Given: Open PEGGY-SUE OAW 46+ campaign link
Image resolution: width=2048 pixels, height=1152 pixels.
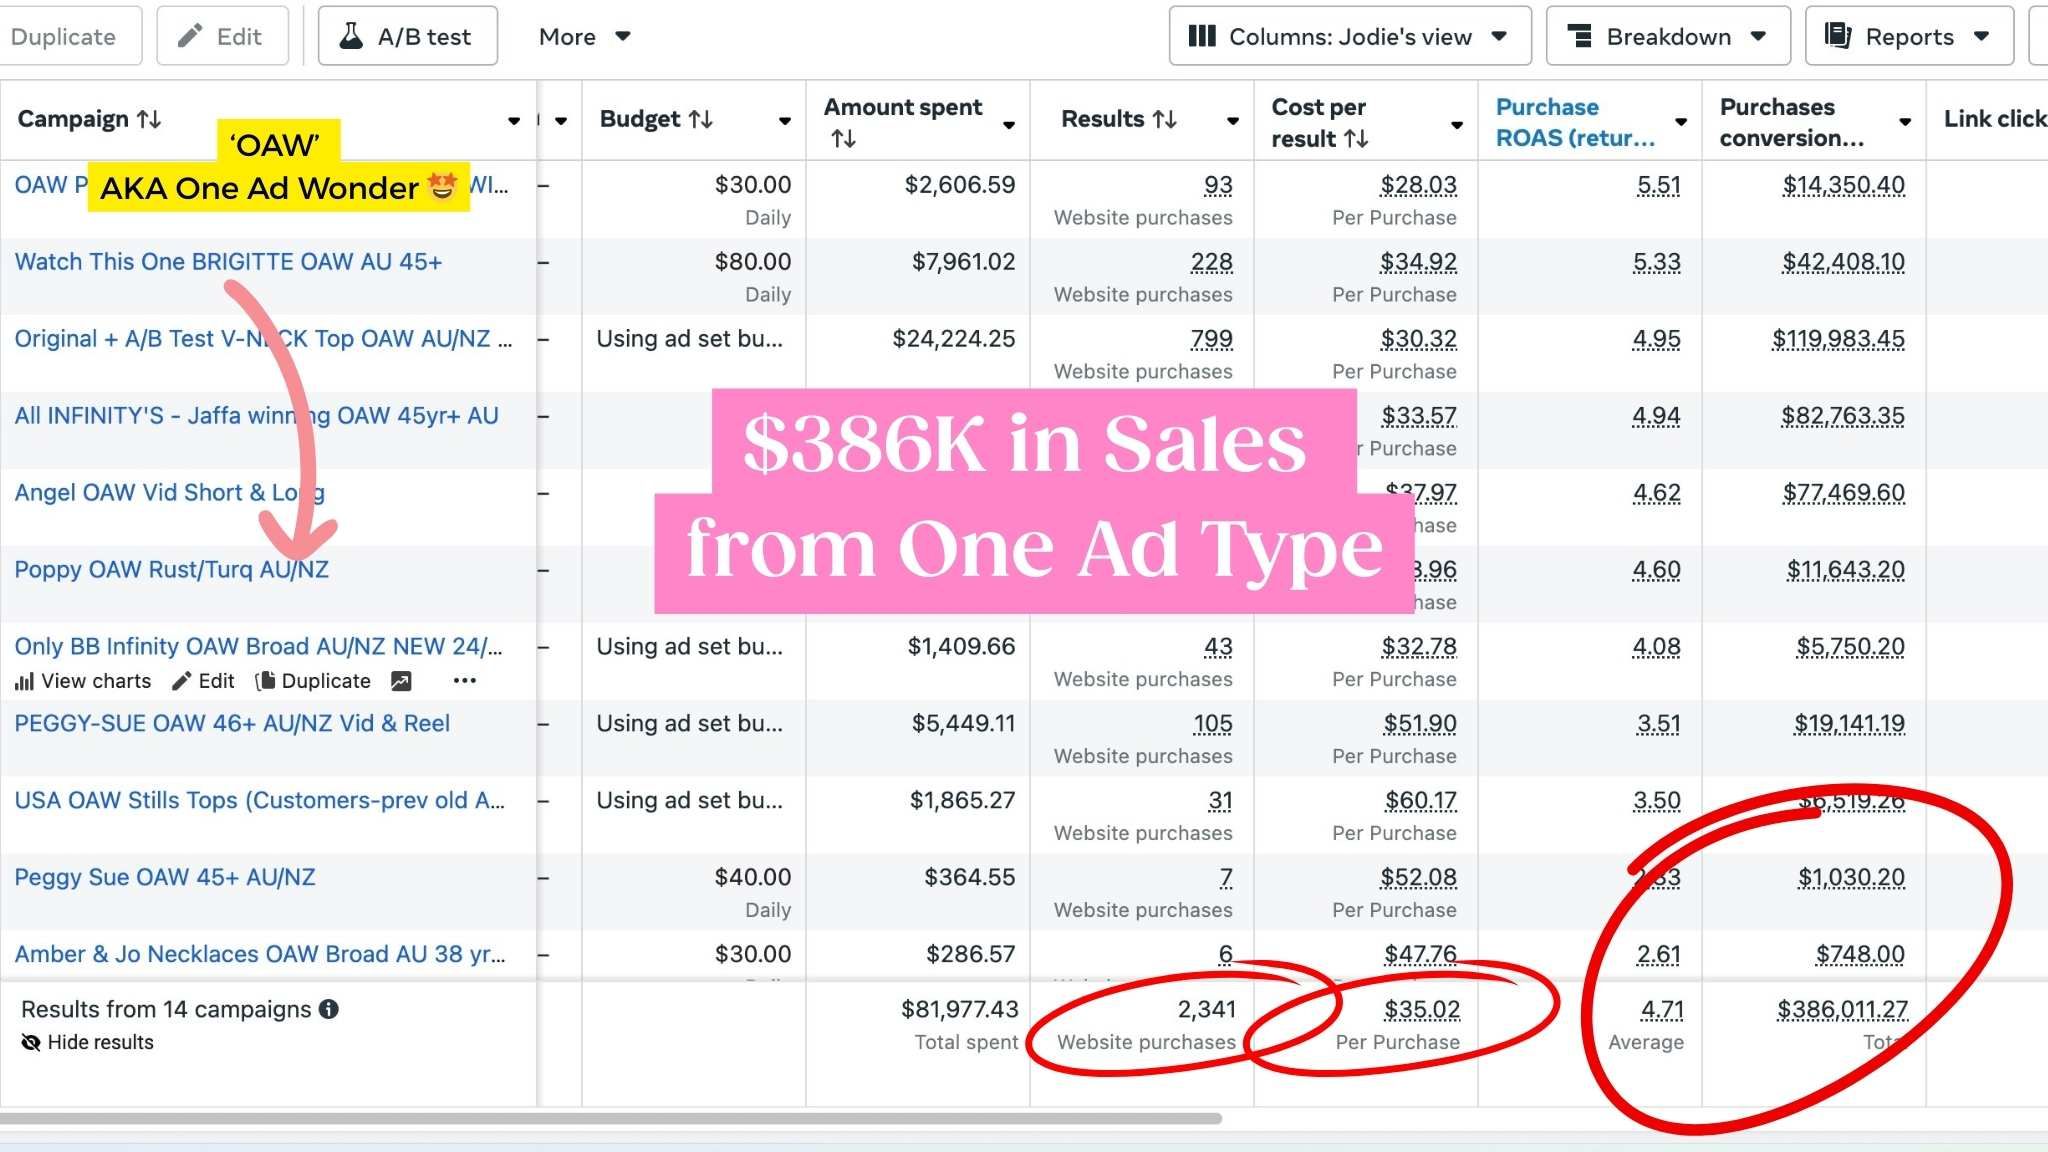Looking at the screenshot, I should pos(232,723).
